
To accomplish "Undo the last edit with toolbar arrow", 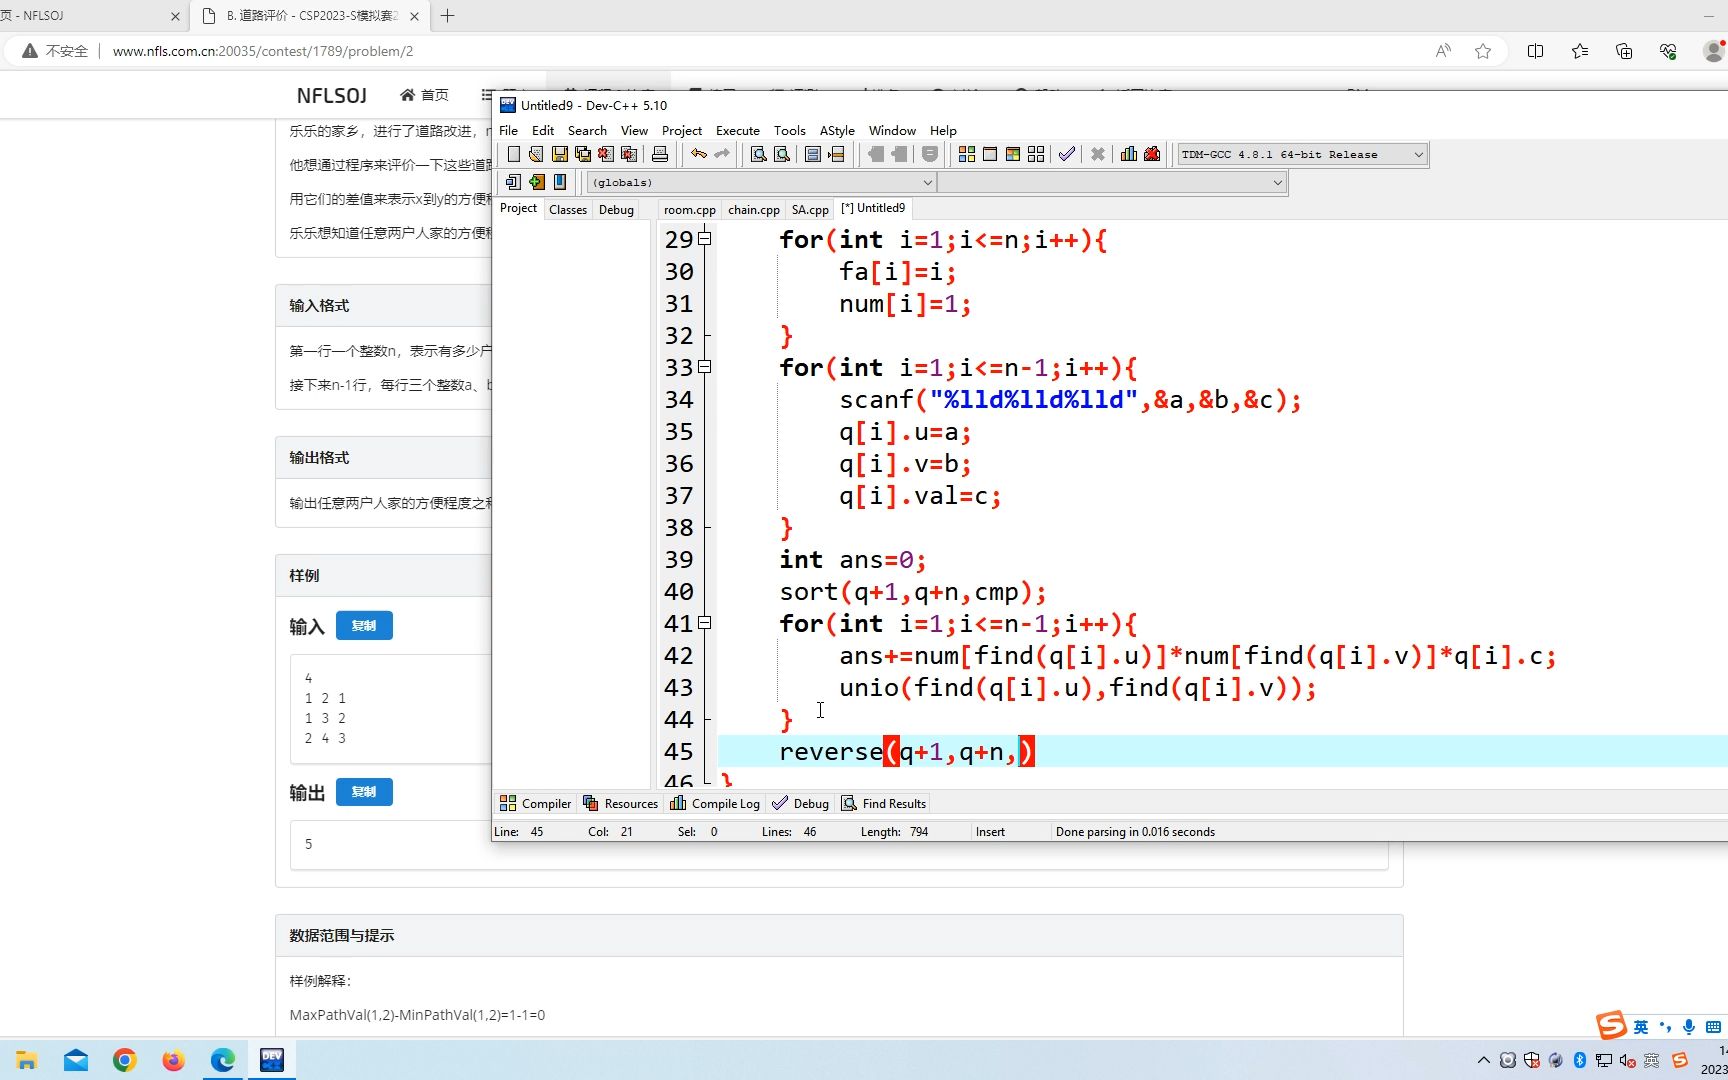I will tap(699, 154).
